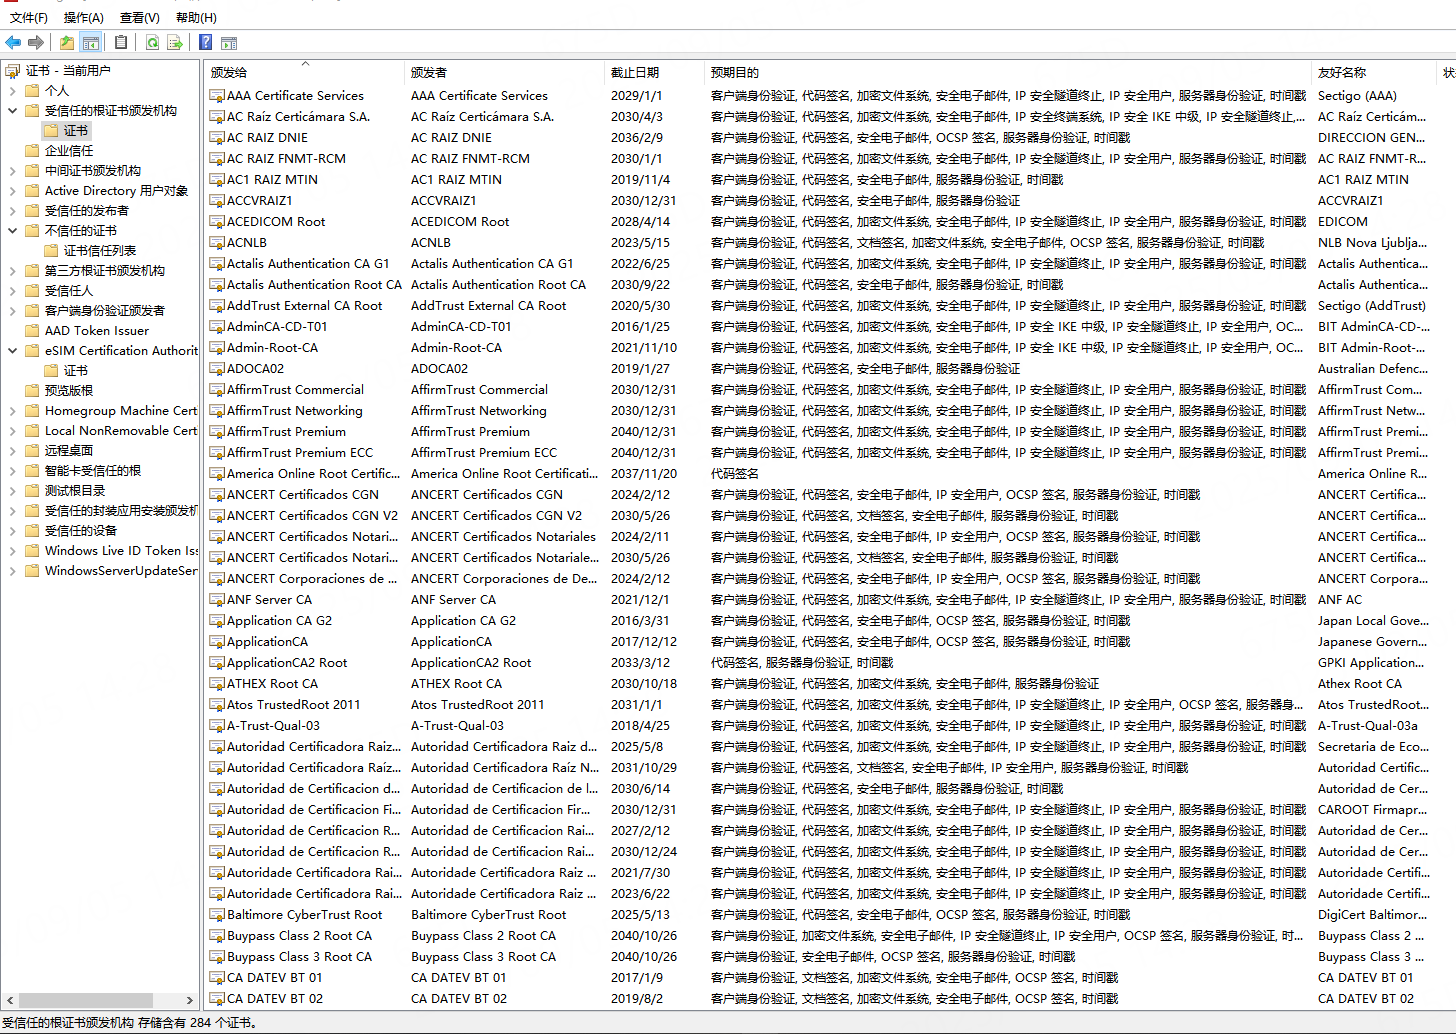Click the root 证书 - 当前用户 icon

coord(13,70)
